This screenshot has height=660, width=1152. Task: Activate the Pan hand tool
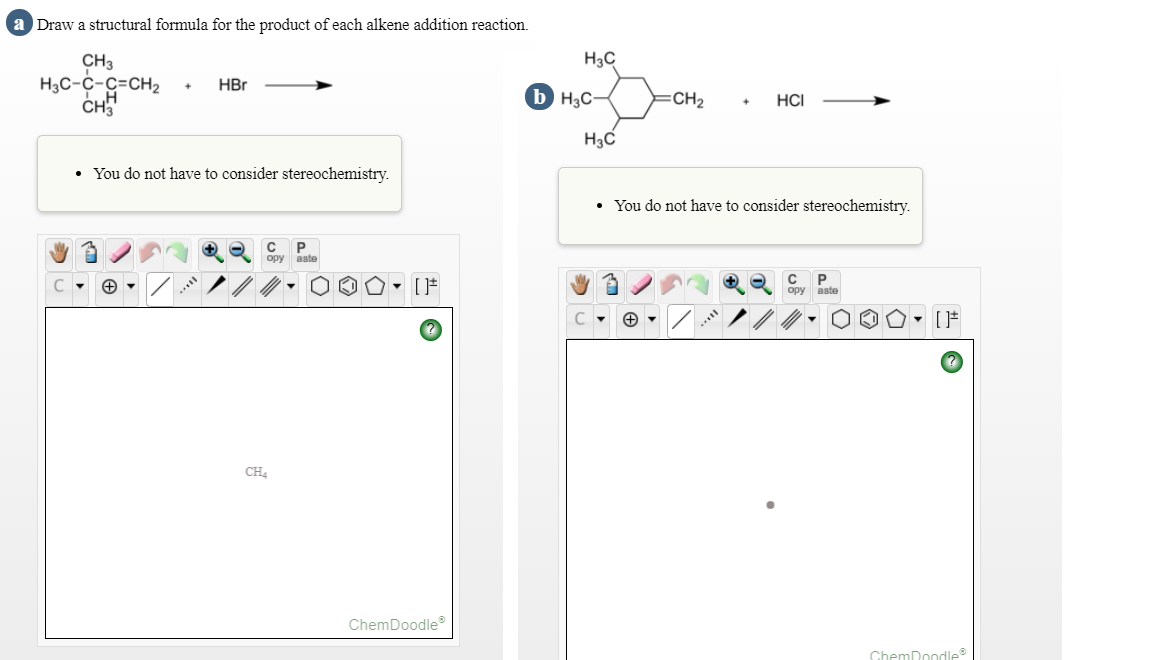[x=58, y=252]
